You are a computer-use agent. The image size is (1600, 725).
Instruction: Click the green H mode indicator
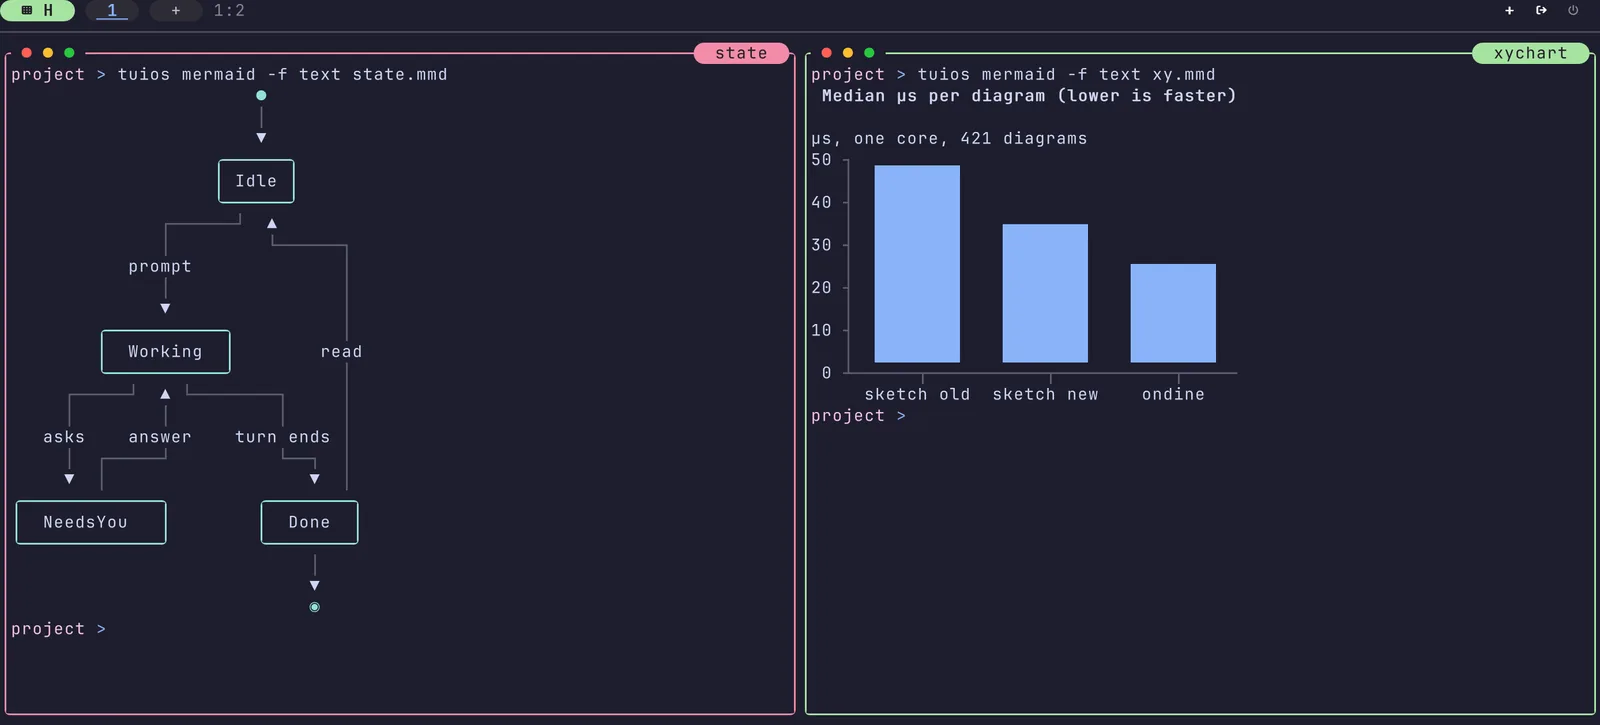[x=38, y=11]
